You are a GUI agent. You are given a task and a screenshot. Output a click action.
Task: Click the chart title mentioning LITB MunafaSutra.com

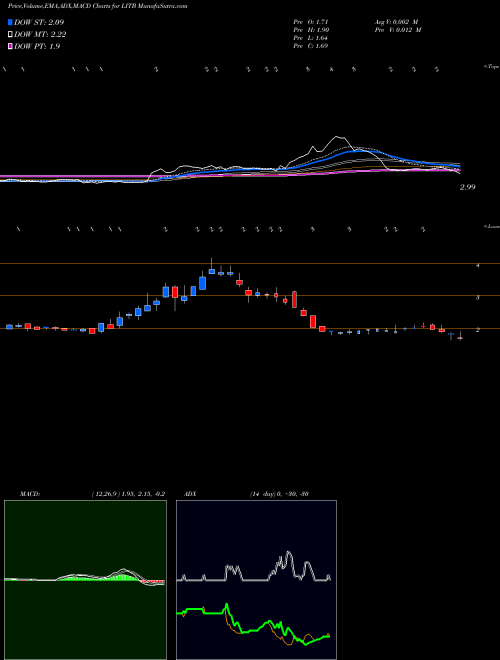97,6
